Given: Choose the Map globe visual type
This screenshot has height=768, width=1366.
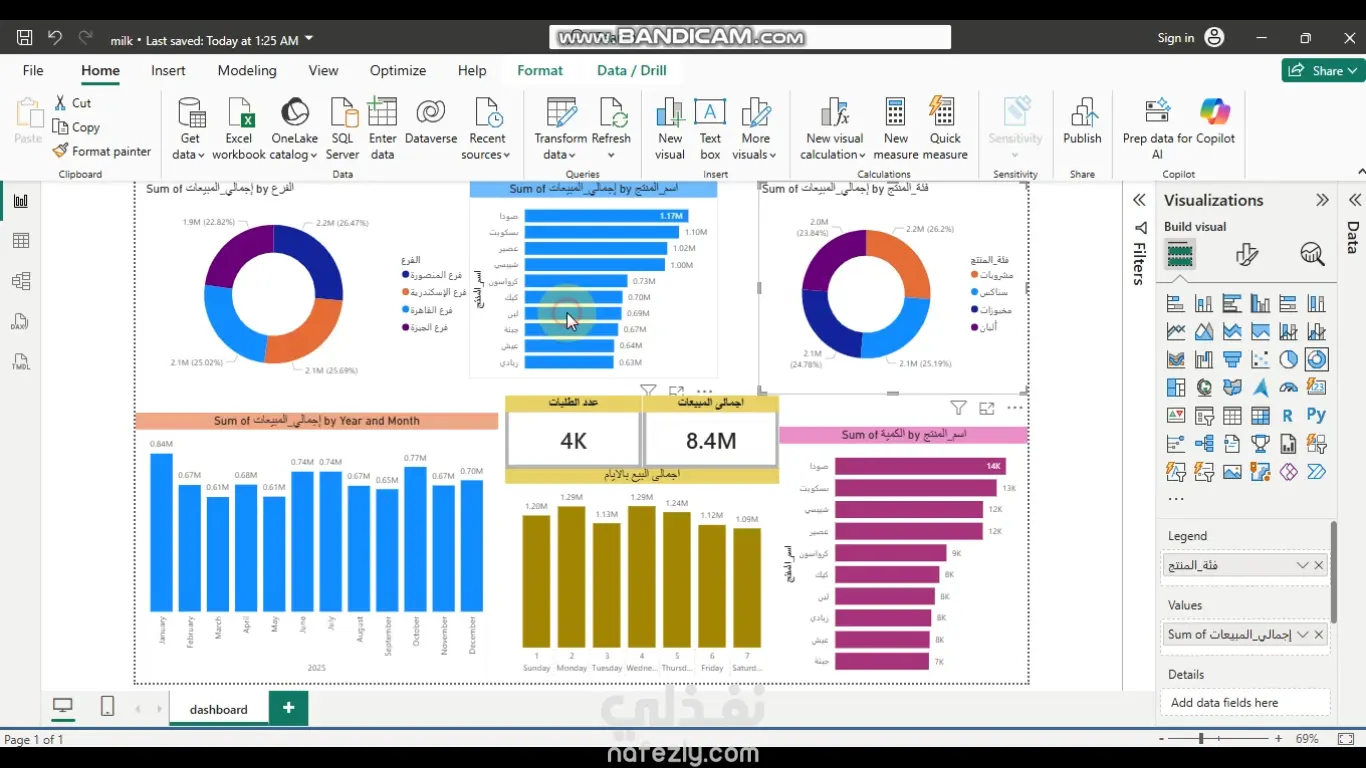Looking at the screenshot, I should click(x=1204, y=388).
